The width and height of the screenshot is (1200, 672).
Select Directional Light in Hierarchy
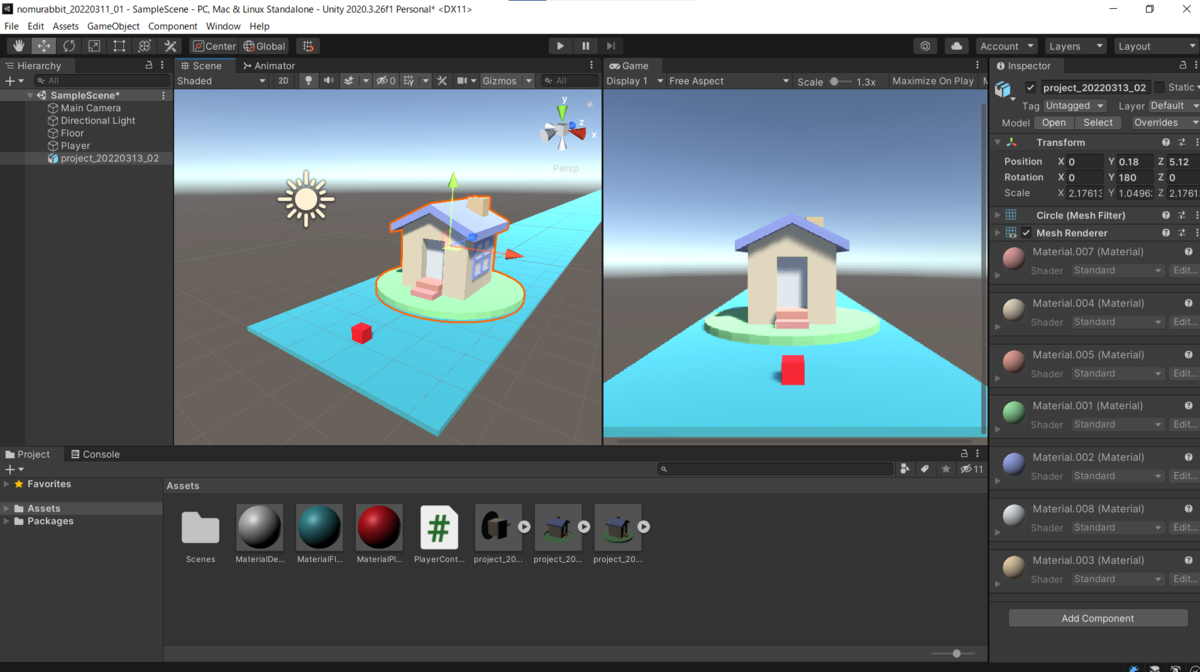tap(97, 121)
